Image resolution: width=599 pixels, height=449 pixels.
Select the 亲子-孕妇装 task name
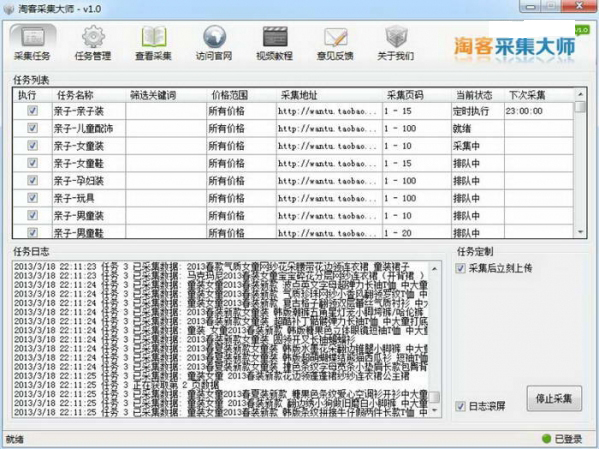coord(79,181)
